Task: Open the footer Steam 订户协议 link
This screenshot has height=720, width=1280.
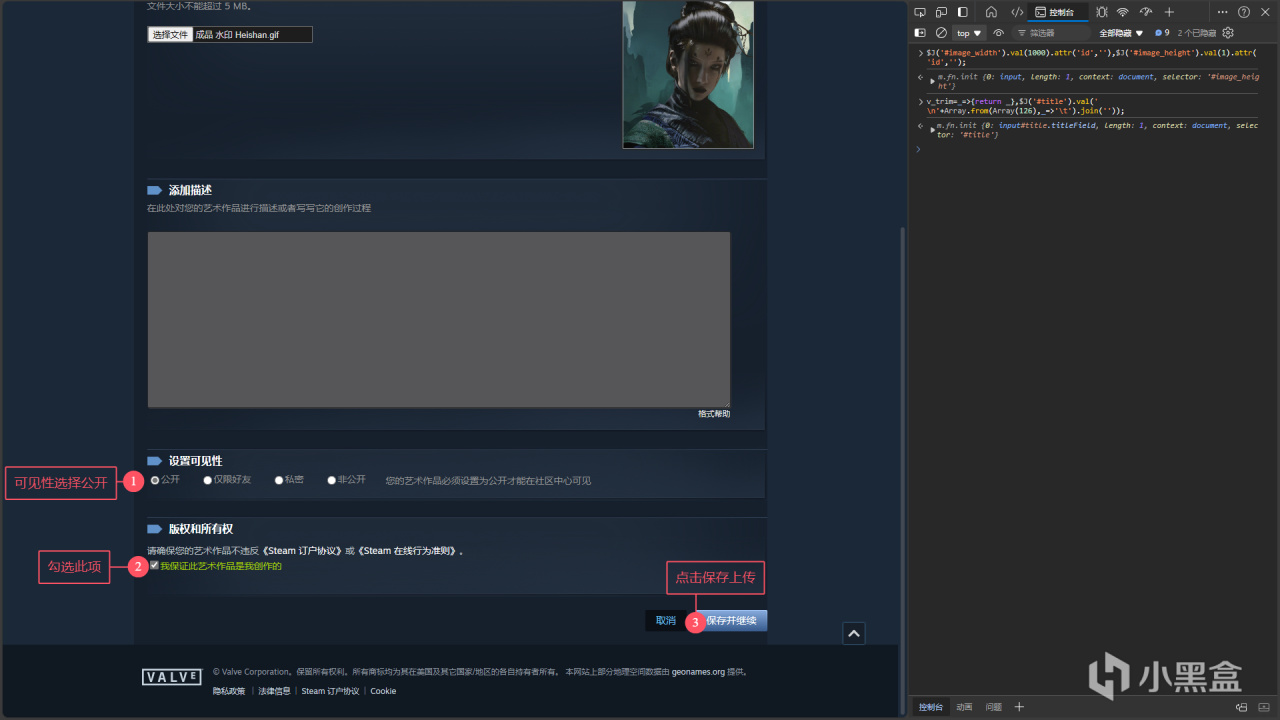Action: (330, 691)
